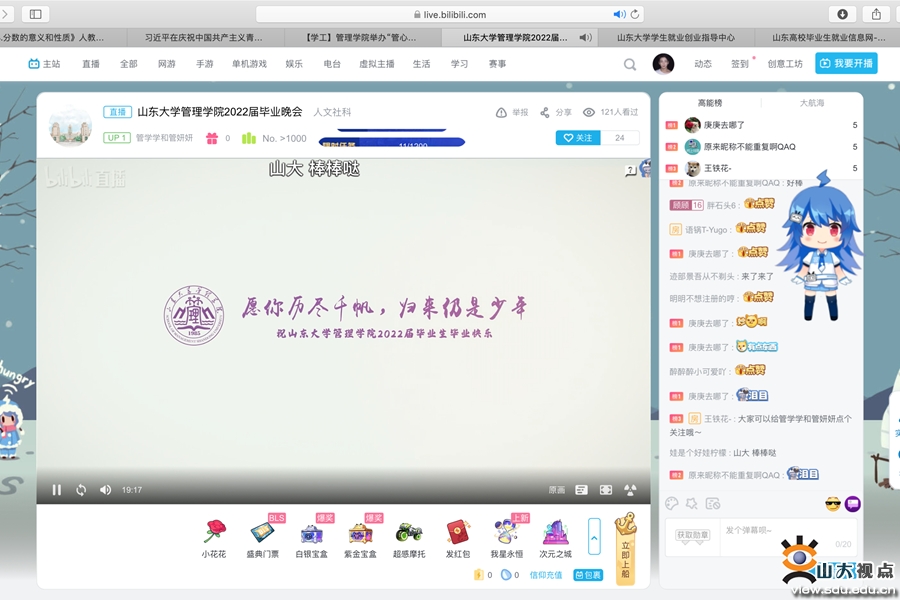Click the danmaku chat input field
The height and width of the screenshot is (600, 900).
(770, 531)
